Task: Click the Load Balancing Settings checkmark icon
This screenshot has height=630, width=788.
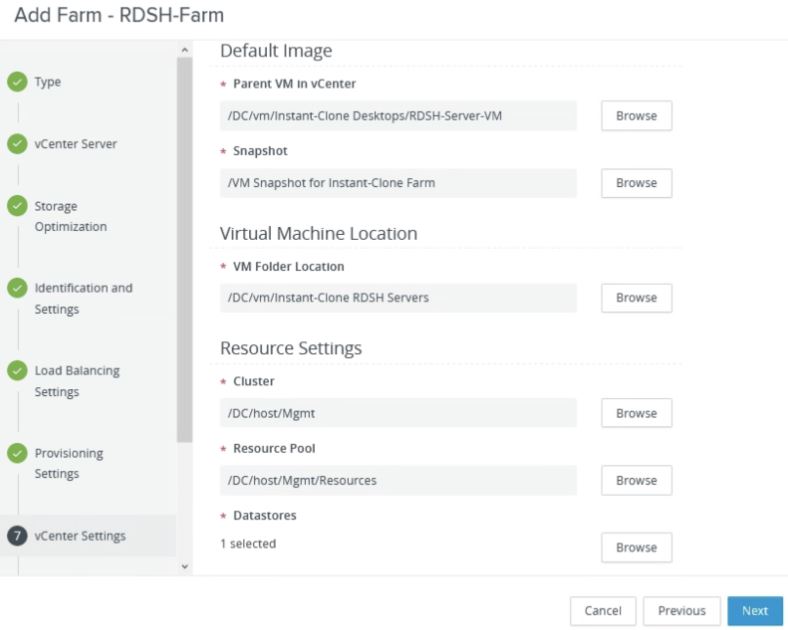Action: click(x=17, y=371)
